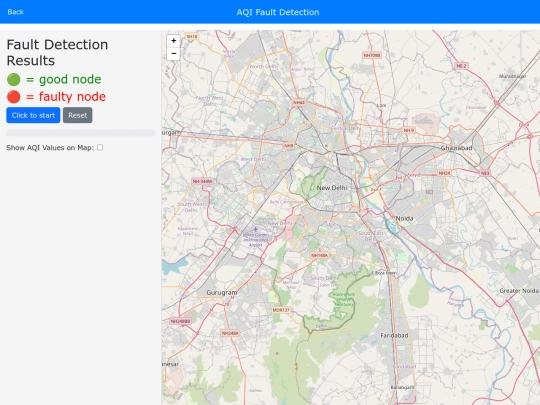
Task: Reset the fault detection results
Action: click(77, 115)
